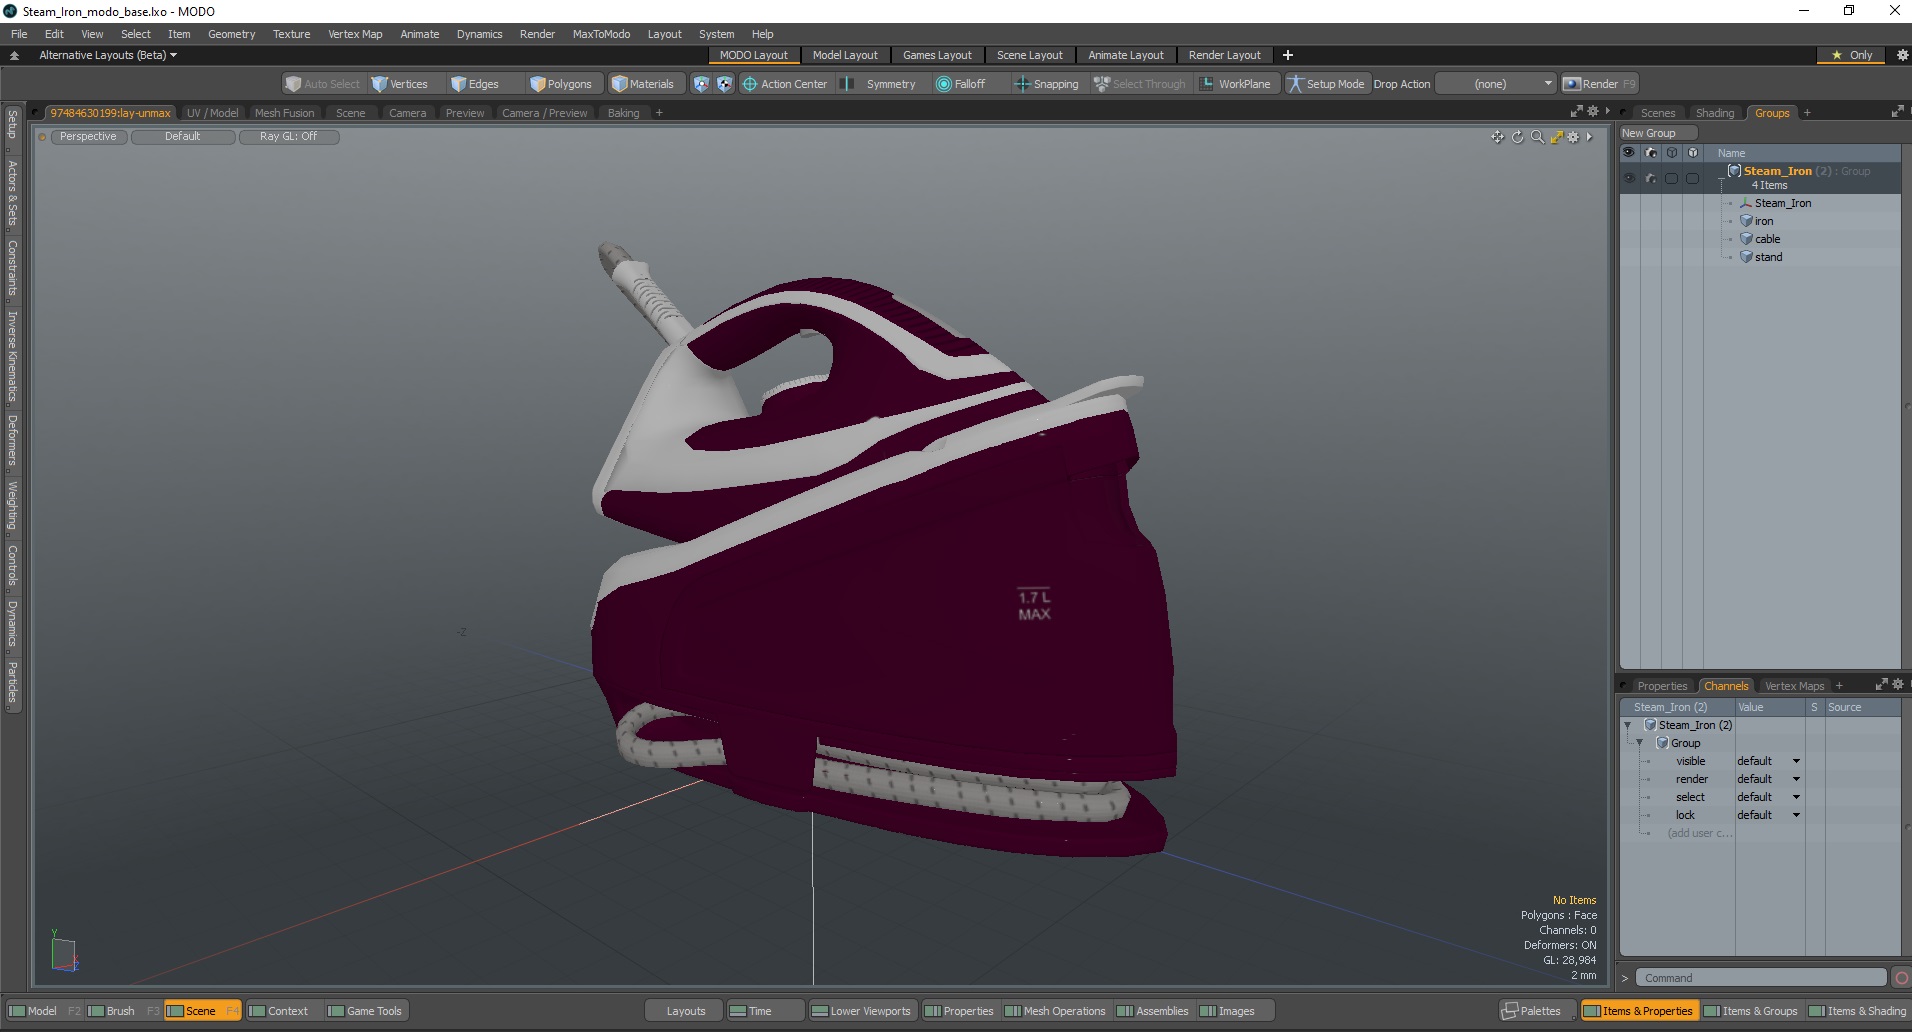Viewport: 1912px width, 1032px height.
Task: Click the checkered sphere icon in toolbar
Action: [x=724, y=84]
